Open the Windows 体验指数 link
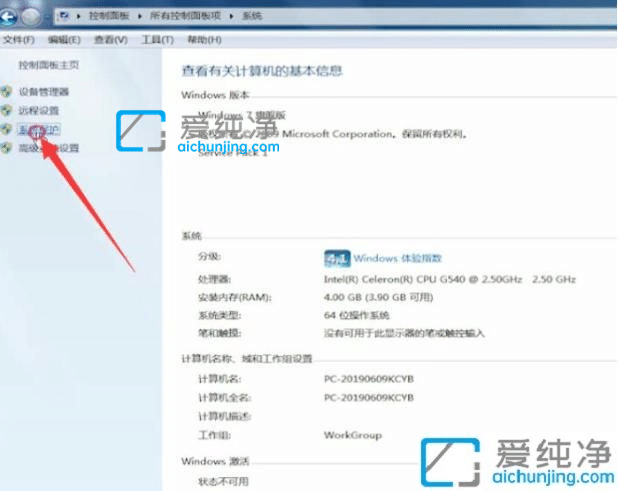 coord(397,259)
